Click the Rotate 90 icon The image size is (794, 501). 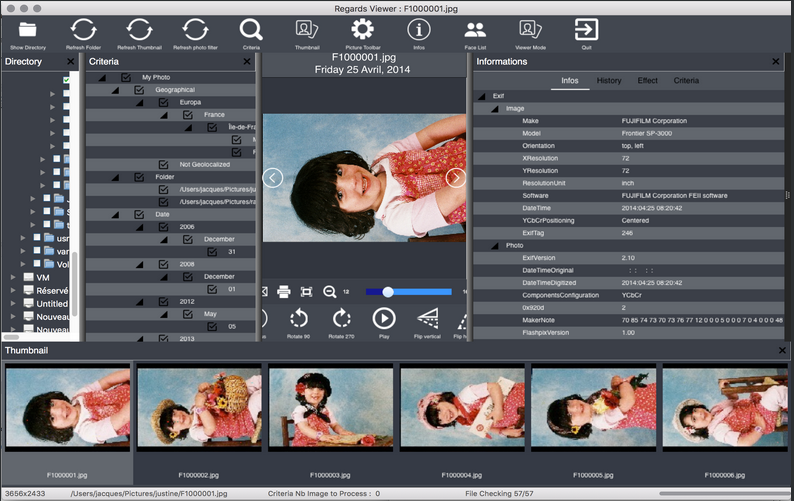pos(298,319)
